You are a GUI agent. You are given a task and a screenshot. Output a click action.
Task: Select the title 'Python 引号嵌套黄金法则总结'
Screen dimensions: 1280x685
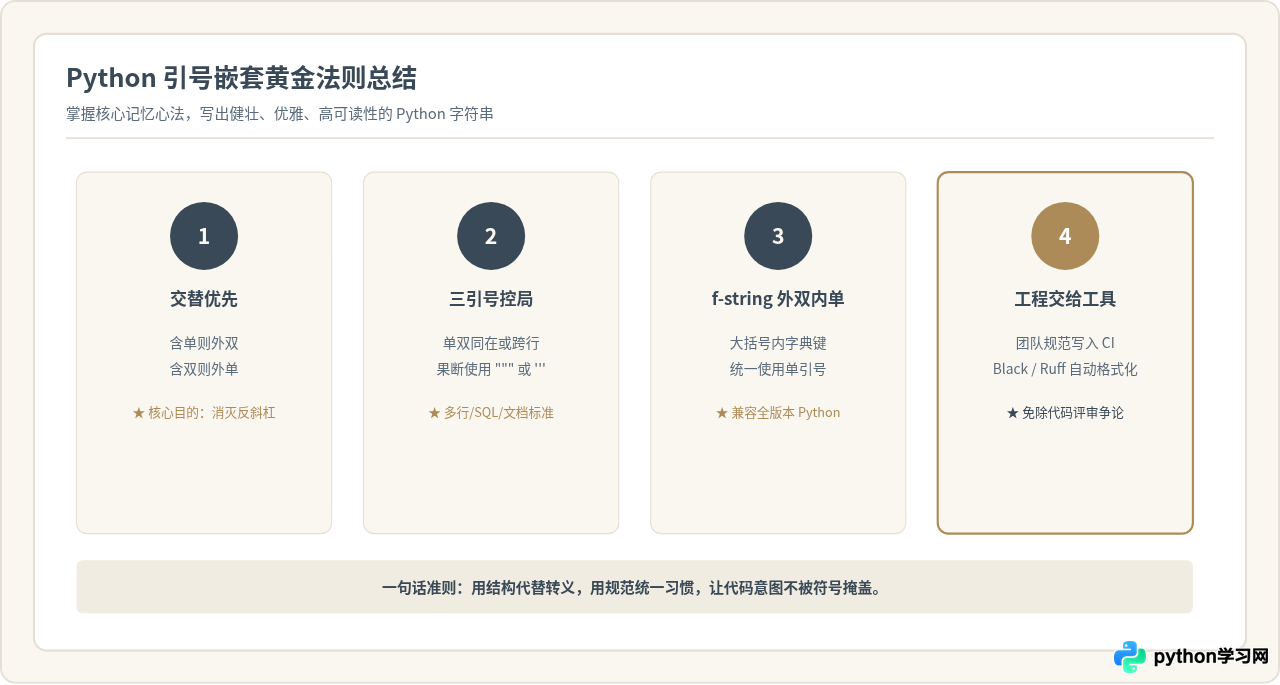coord(241,78)
